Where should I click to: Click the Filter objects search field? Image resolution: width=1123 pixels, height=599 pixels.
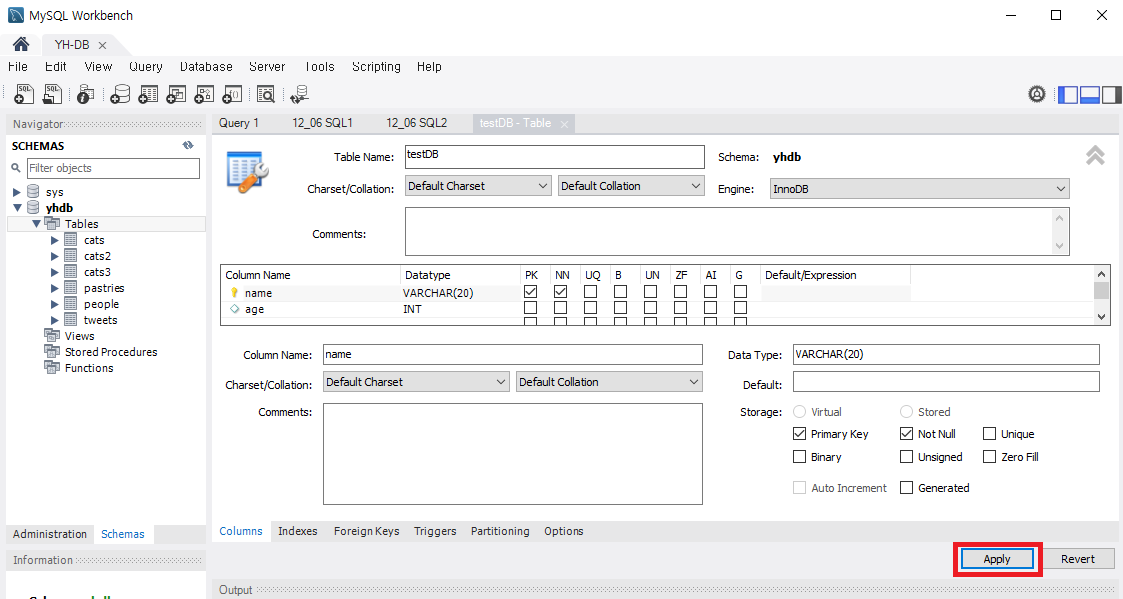[113, 168]
